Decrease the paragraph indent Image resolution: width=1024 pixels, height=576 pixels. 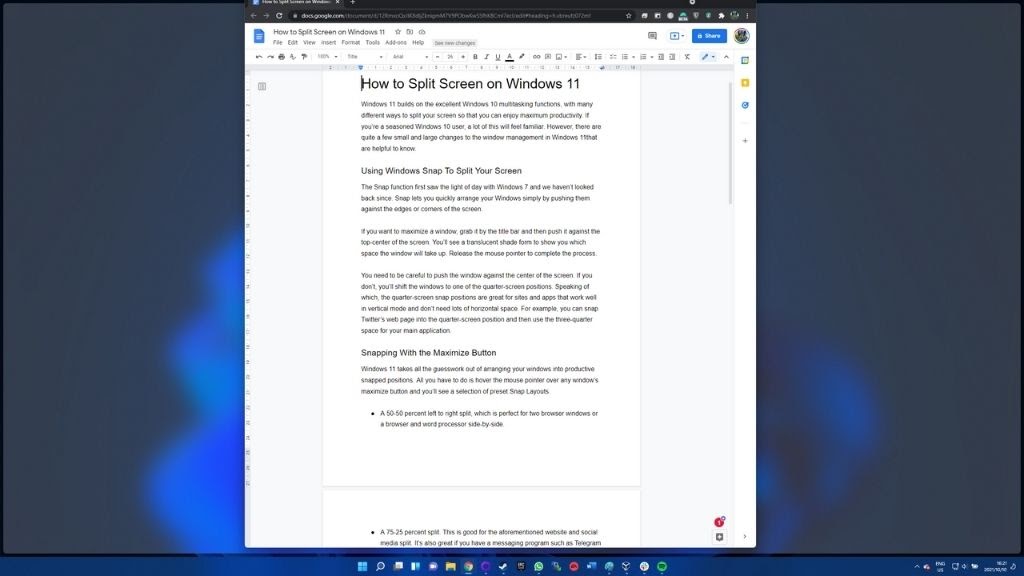point(661,57)
